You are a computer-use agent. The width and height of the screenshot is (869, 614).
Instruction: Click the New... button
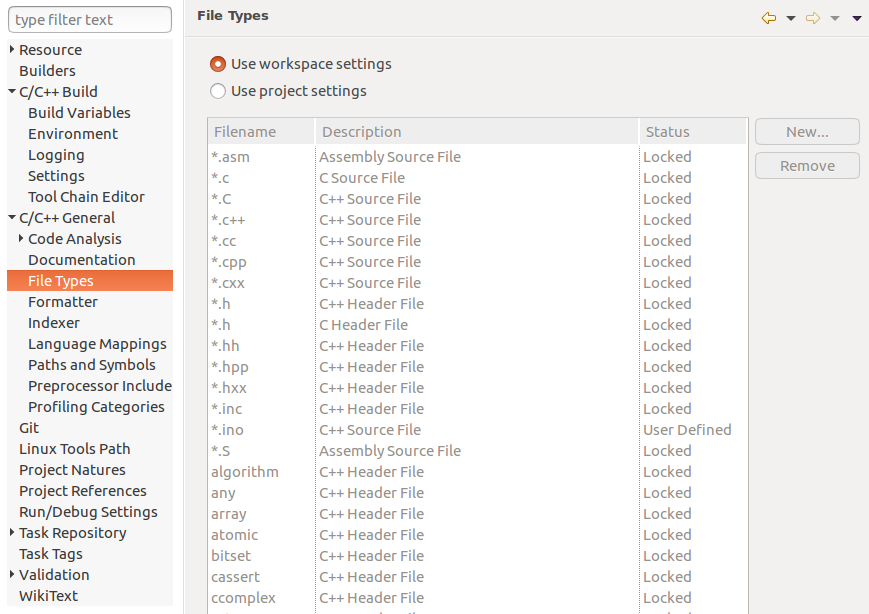pos(807,132)
